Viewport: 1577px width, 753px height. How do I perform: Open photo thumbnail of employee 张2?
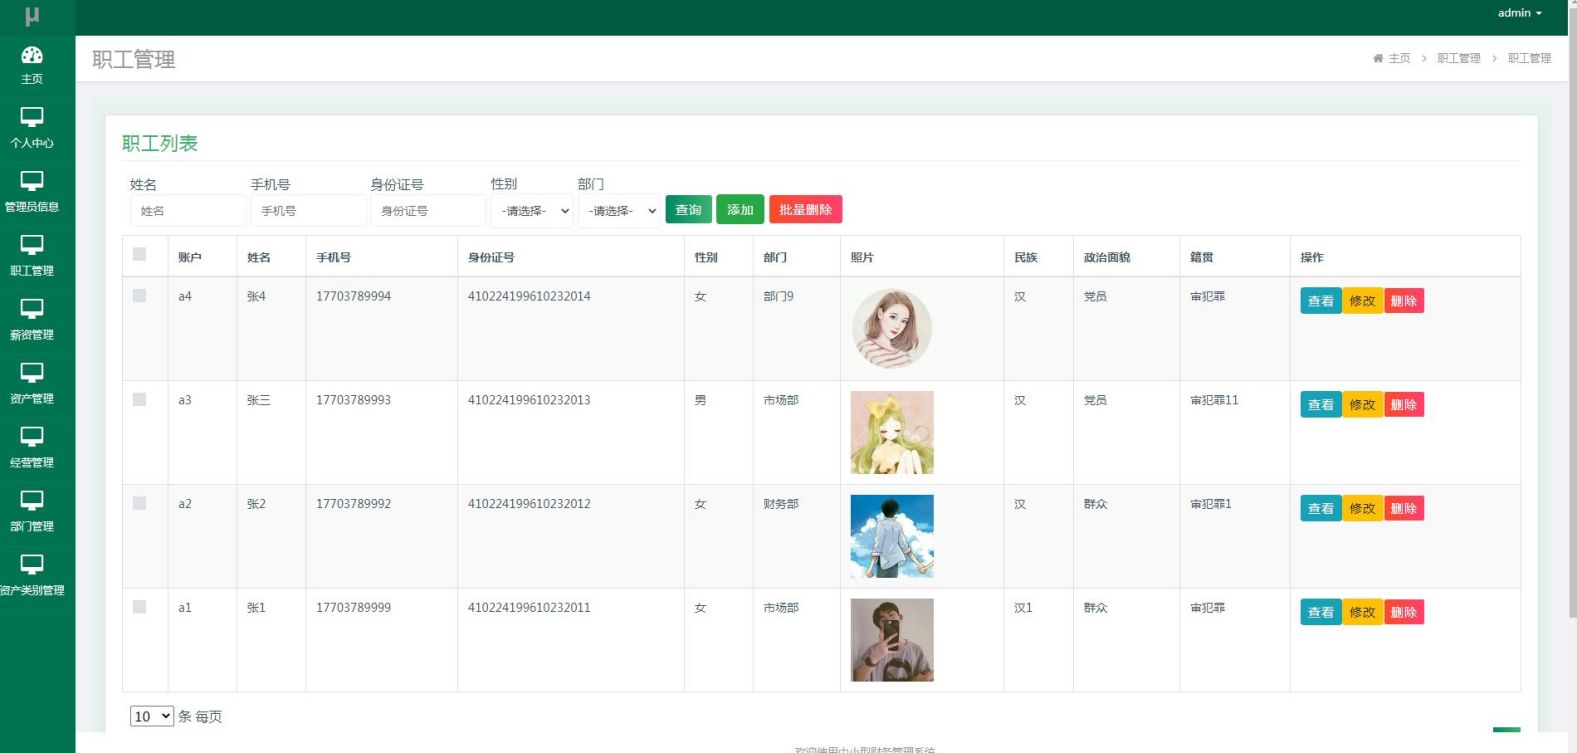click(x=892, y=536)
